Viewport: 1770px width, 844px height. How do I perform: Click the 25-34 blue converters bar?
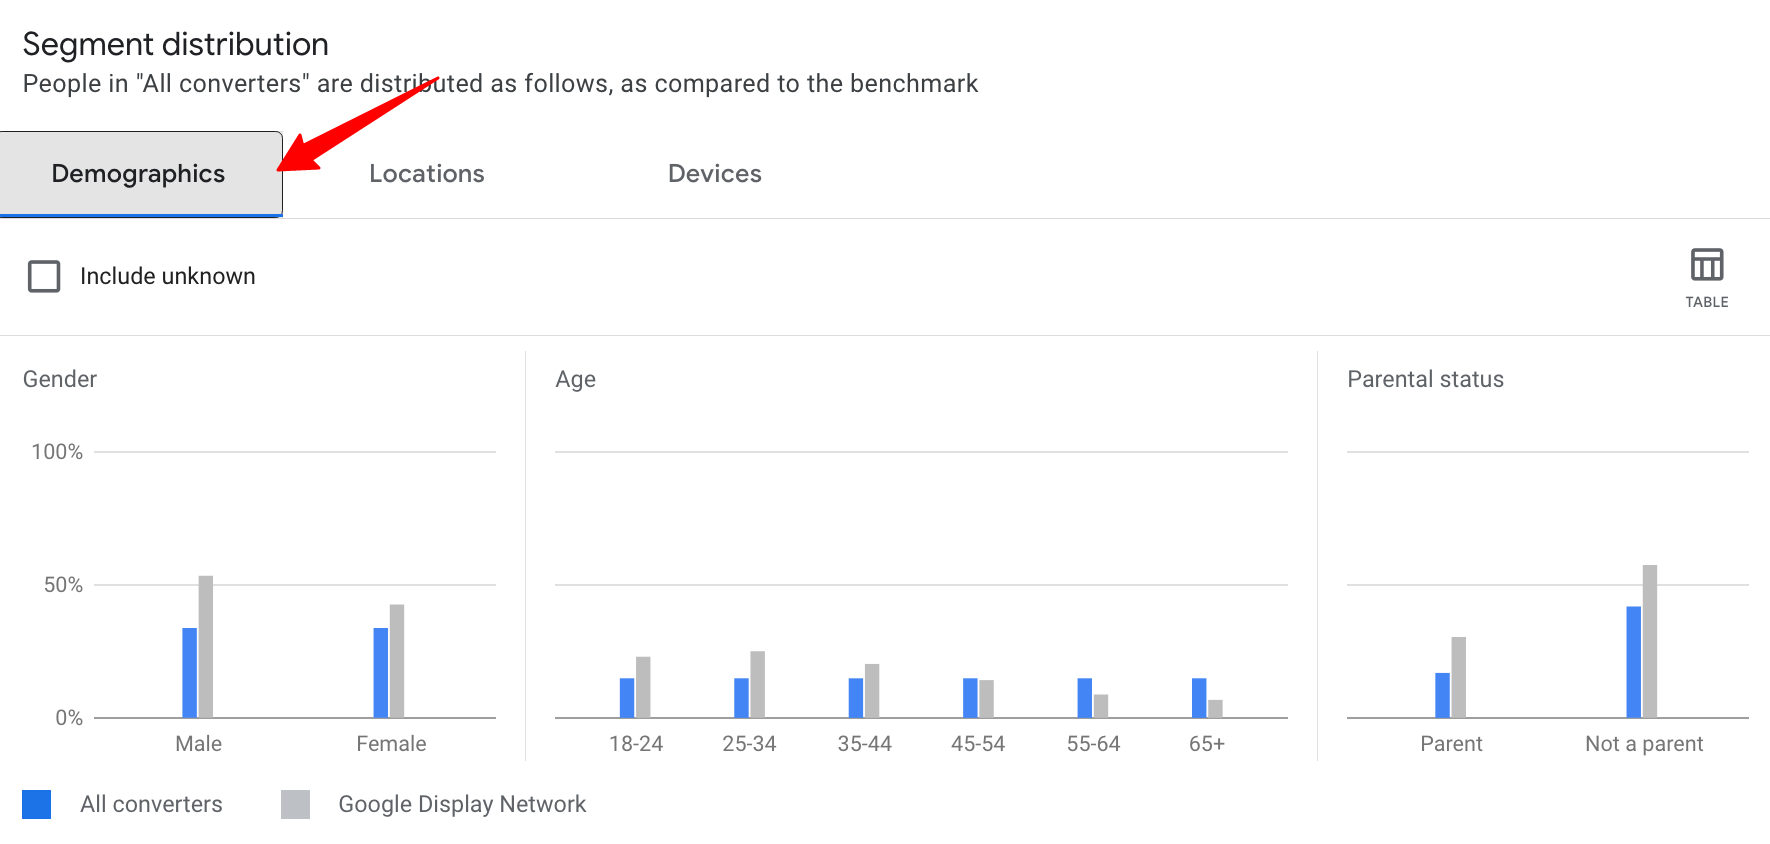point(741,698)
